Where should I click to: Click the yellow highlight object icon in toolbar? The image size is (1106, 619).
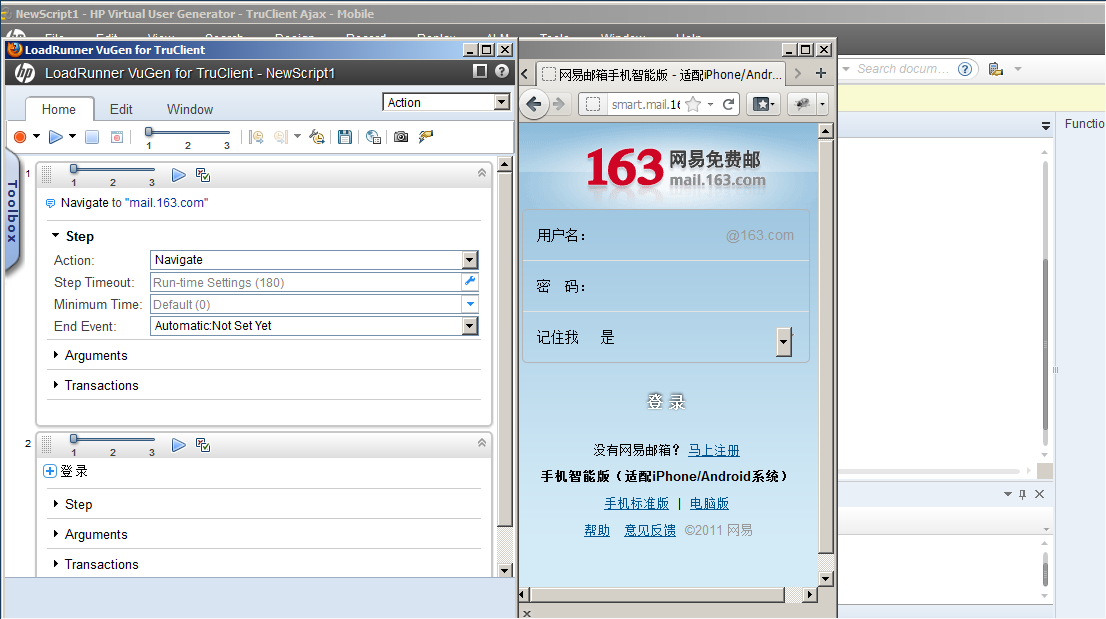[425, 137]
